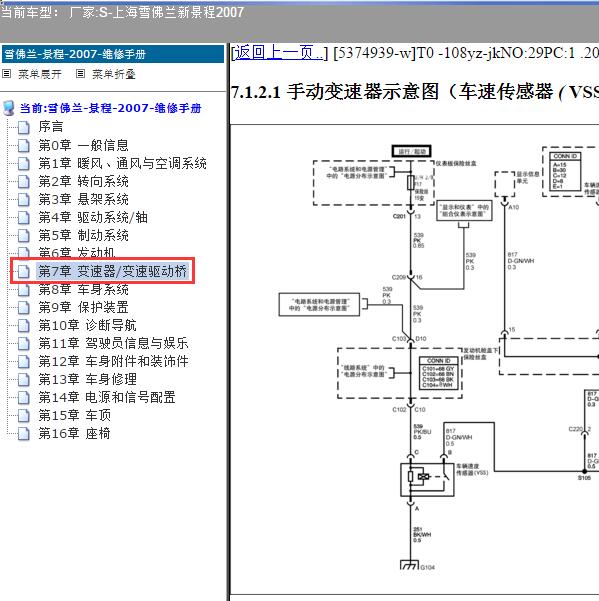
Task: Open 第9章 保护装置
Action: coord(83,307)
